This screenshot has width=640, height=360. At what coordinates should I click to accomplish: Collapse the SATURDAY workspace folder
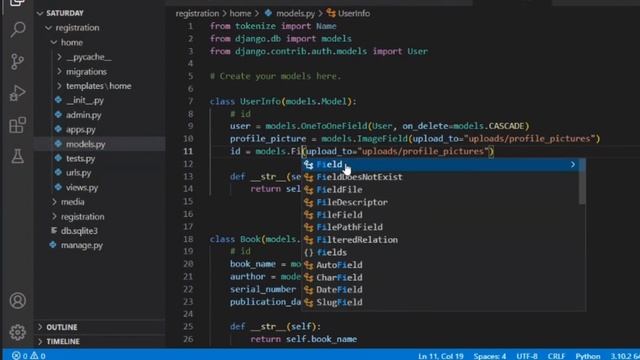point(40,13)
